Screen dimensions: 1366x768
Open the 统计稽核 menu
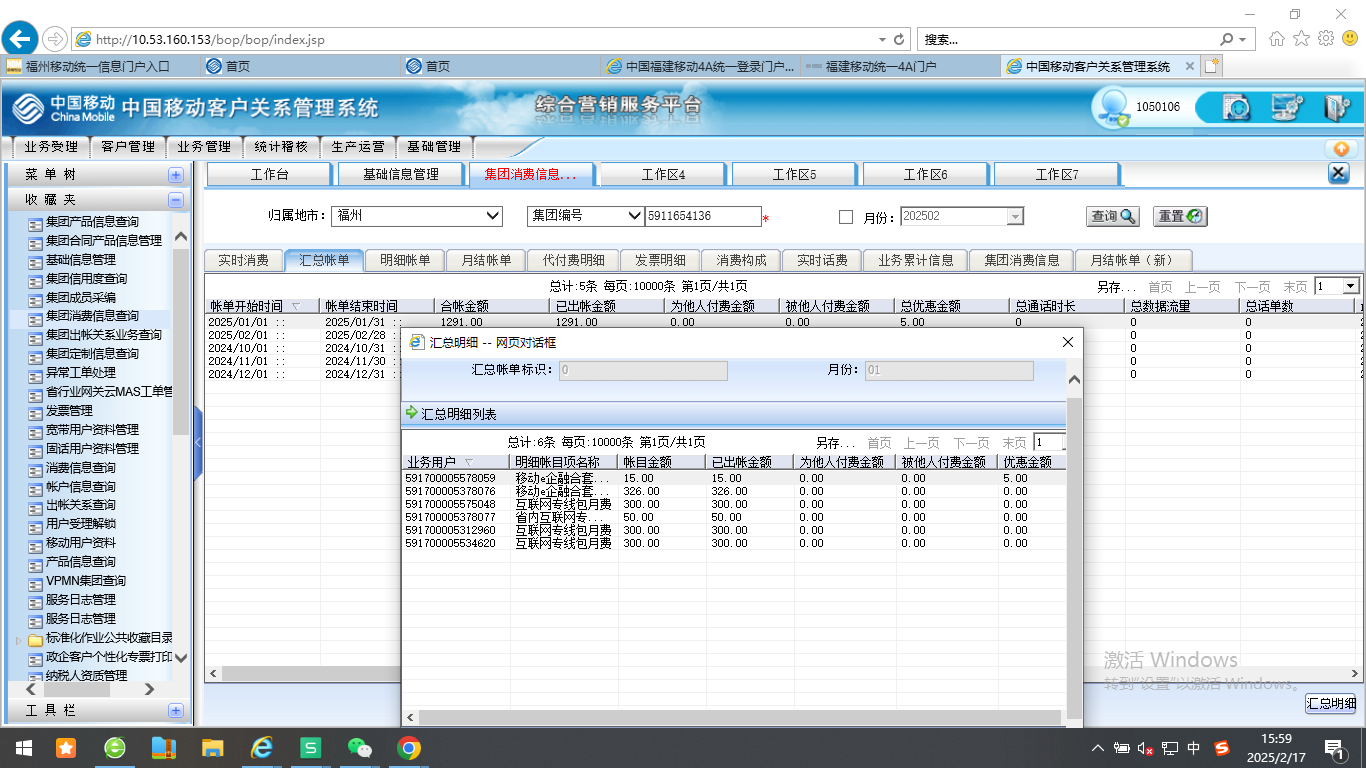coord(281,147)
